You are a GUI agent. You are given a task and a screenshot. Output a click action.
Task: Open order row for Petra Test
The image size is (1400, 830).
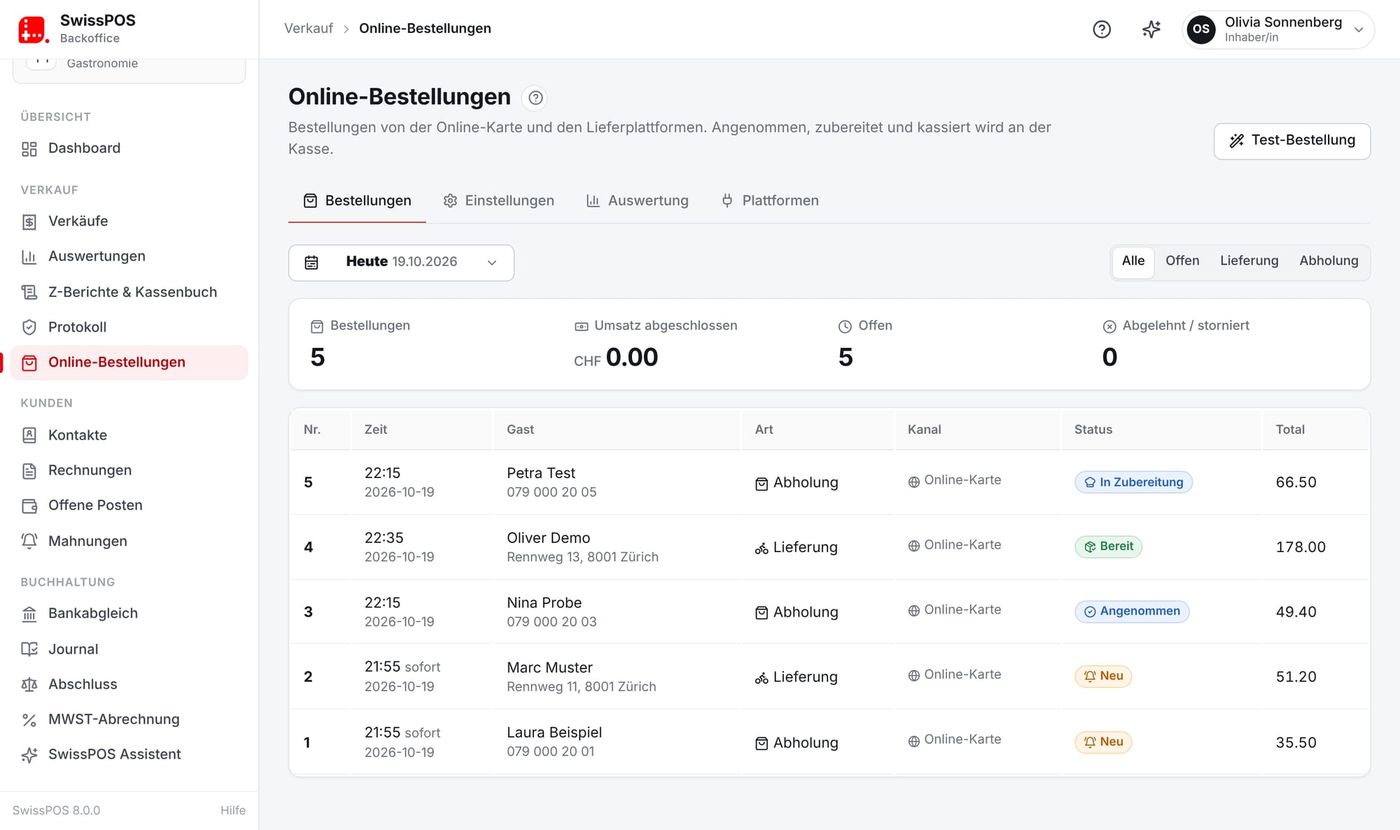(x=829, y=483)
